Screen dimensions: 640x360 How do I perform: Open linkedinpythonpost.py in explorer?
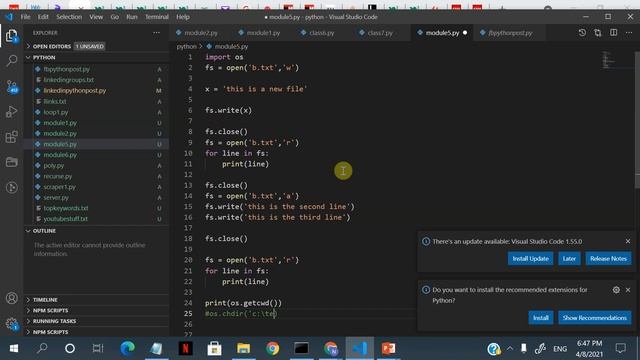pyautogui.click(x=96, y=91)
